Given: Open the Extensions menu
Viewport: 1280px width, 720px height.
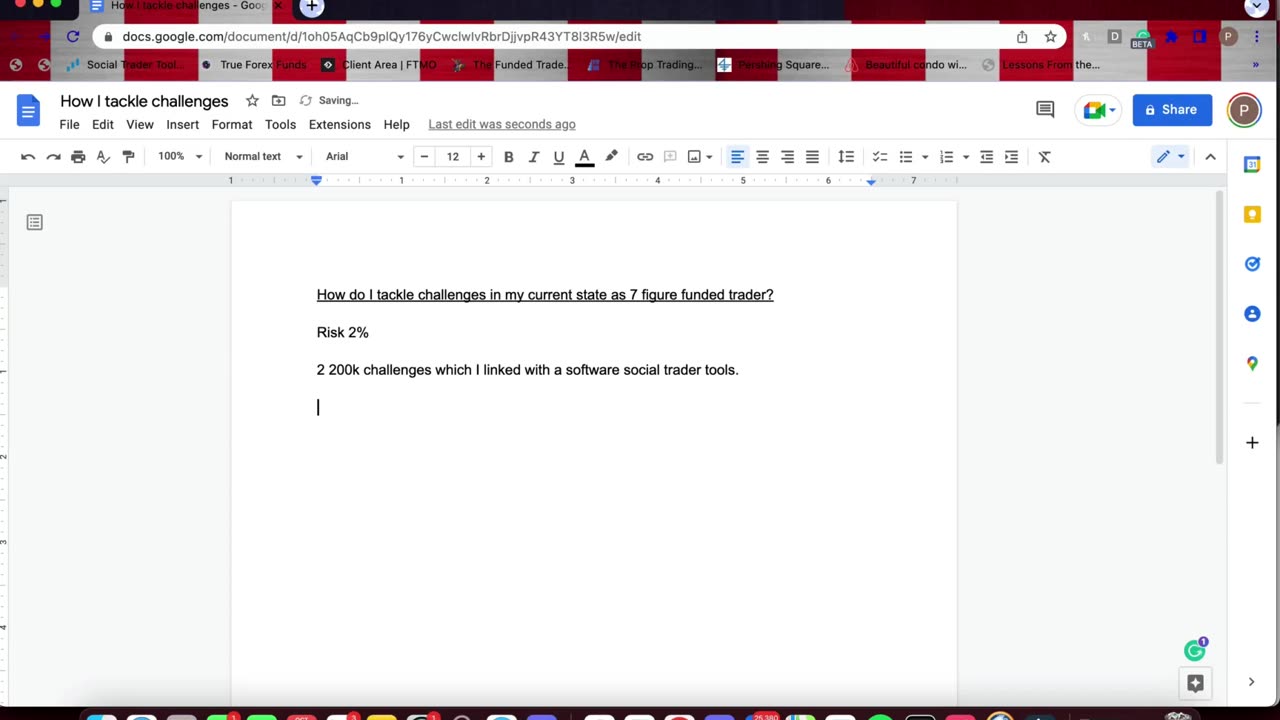Looking at the screenshot, I should (x=340, y=125).
